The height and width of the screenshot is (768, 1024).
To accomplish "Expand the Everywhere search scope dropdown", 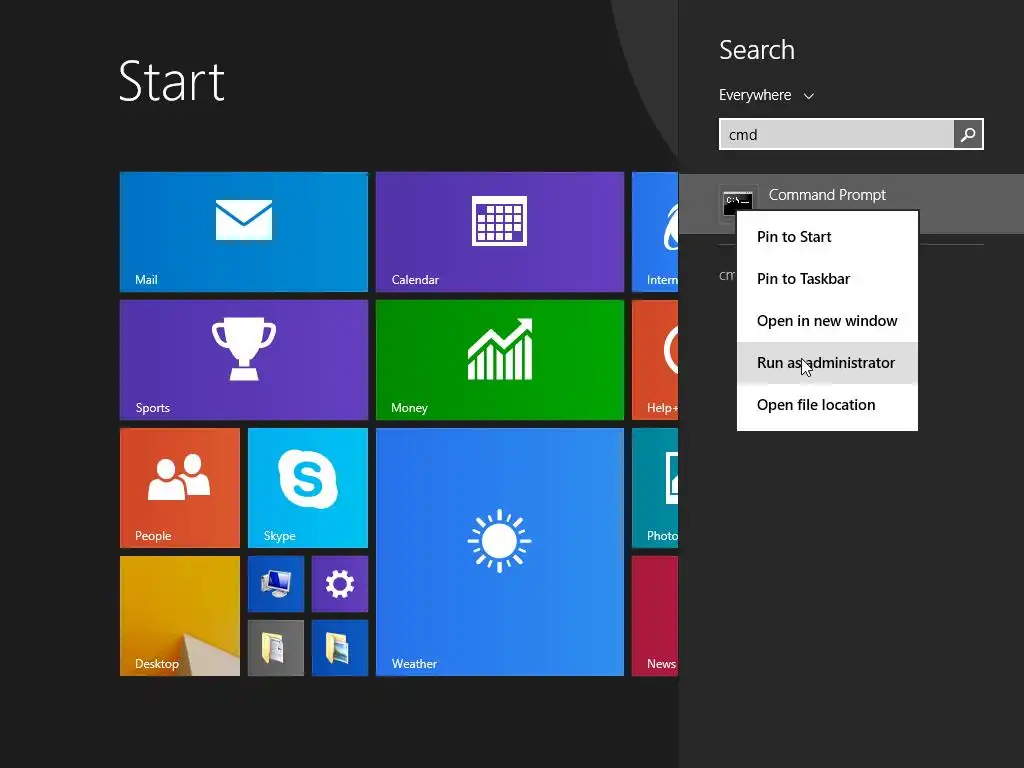I will pyautogui.click(x=766, y=95).
